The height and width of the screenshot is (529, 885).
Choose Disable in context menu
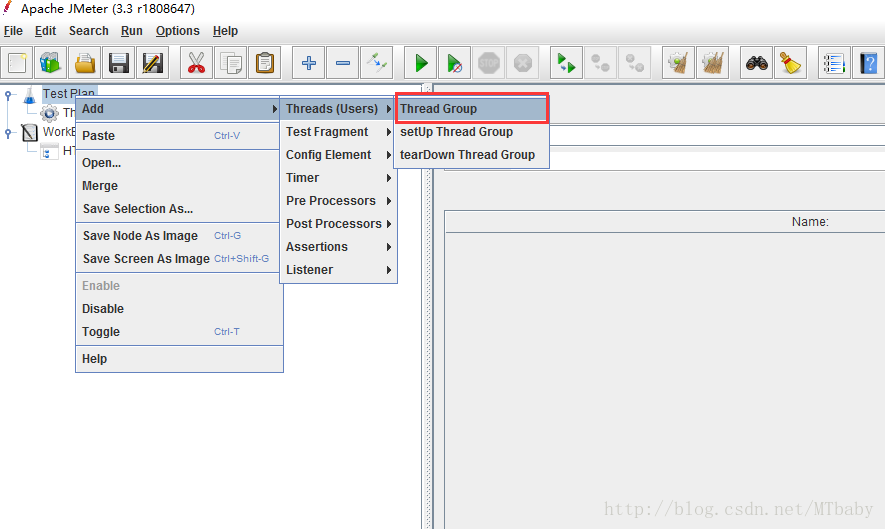click(179, 309)
